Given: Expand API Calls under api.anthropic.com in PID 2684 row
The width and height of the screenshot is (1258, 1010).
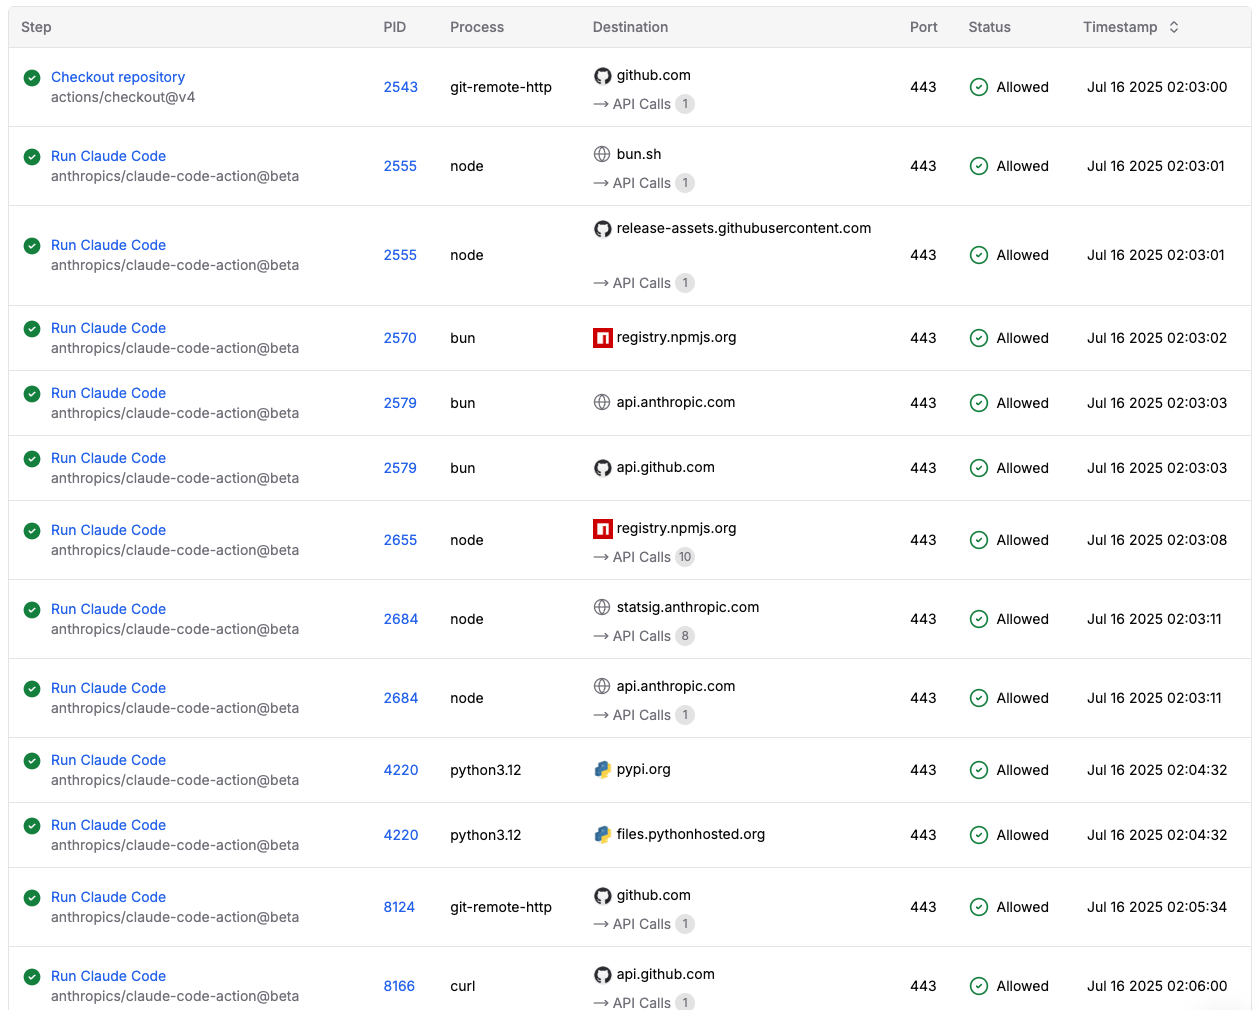Looking at the screenshot, I should [x=643, y=715].
